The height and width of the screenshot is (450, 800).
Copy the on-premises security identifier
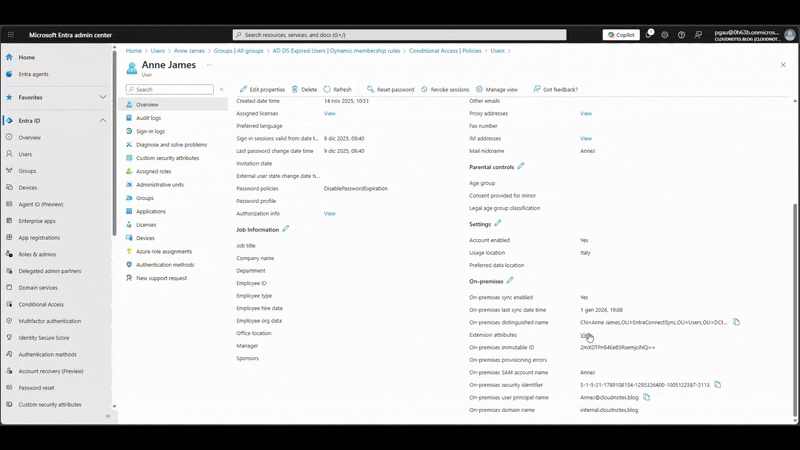(717, 385)
